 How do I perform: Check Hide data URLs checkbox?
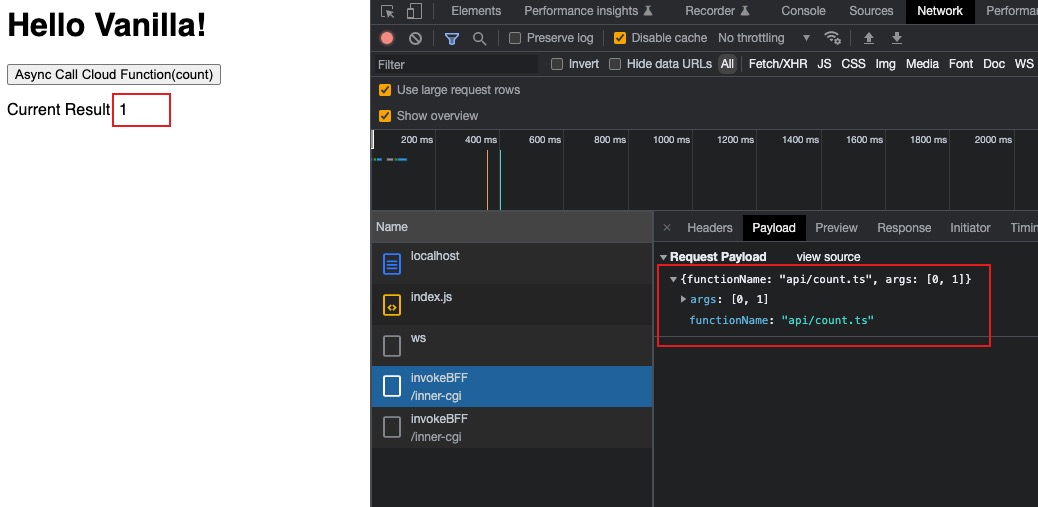tap(615, 64)
